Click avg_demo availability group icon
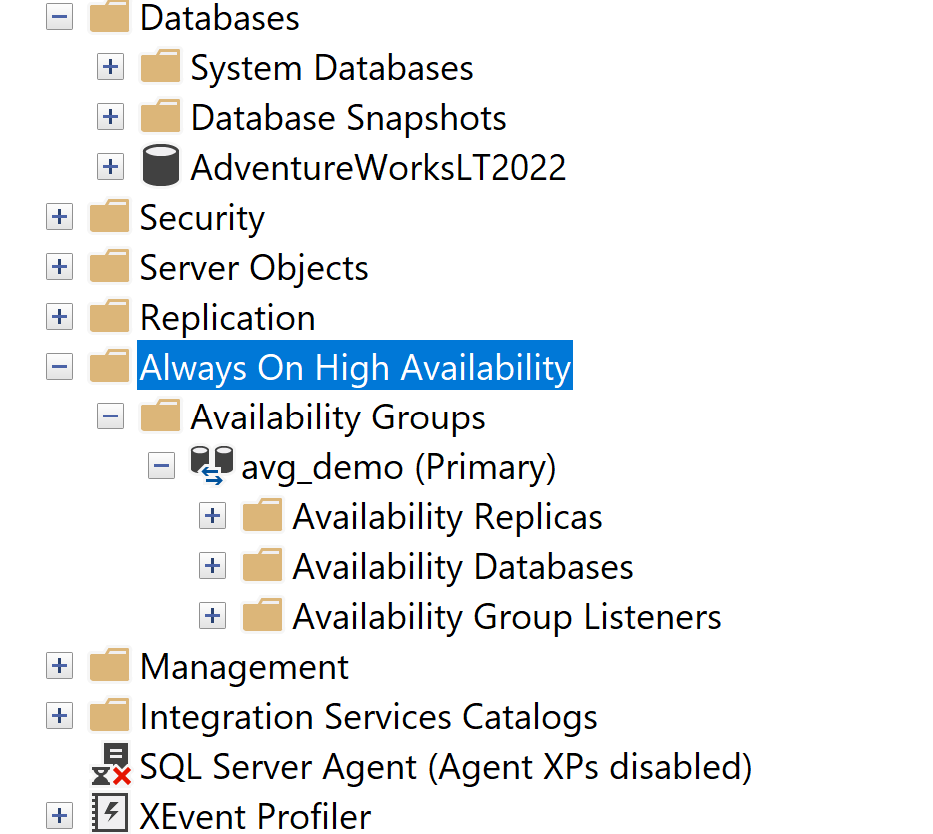This screenshot has height=834, width=933. tap(212, 466)
